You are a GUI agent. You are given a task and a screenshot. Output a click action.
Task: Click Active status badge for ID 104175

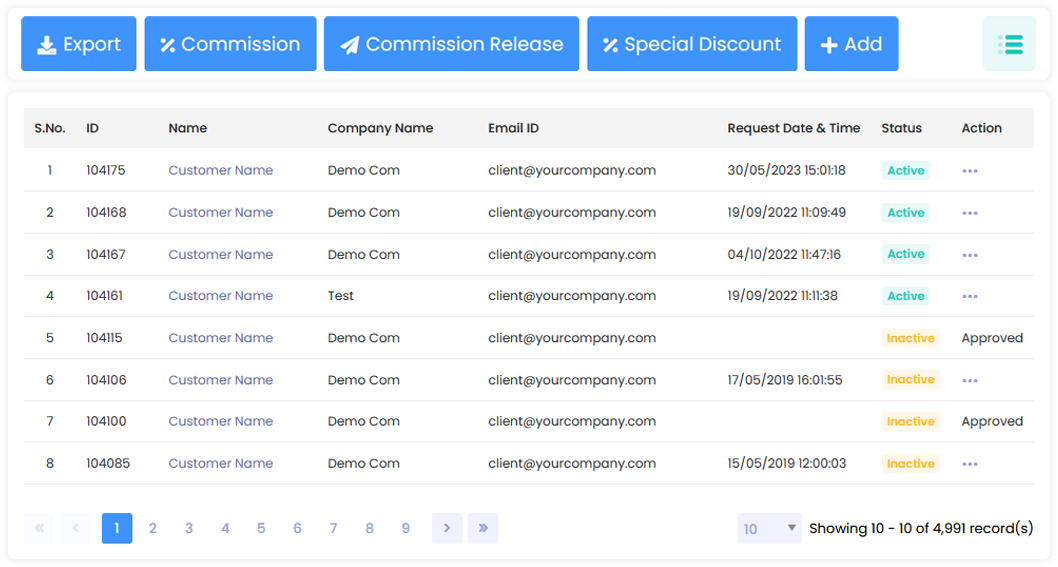tap(905, 171)
